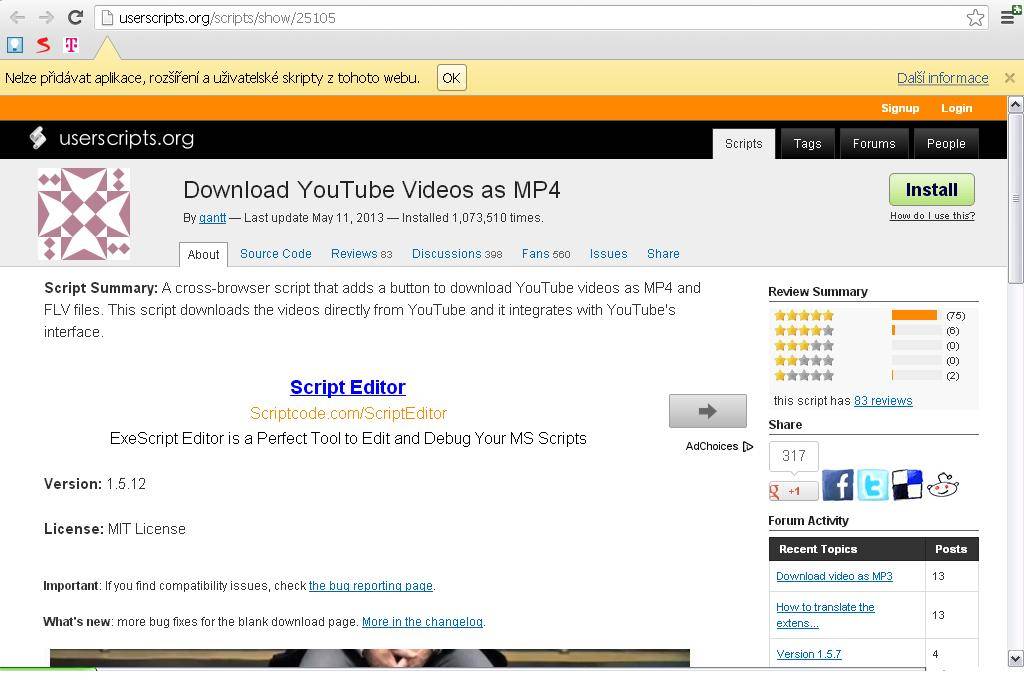This screenshot has height=696, width=1024.
Task: Open the How do I use this link
Action: point(932,216)
